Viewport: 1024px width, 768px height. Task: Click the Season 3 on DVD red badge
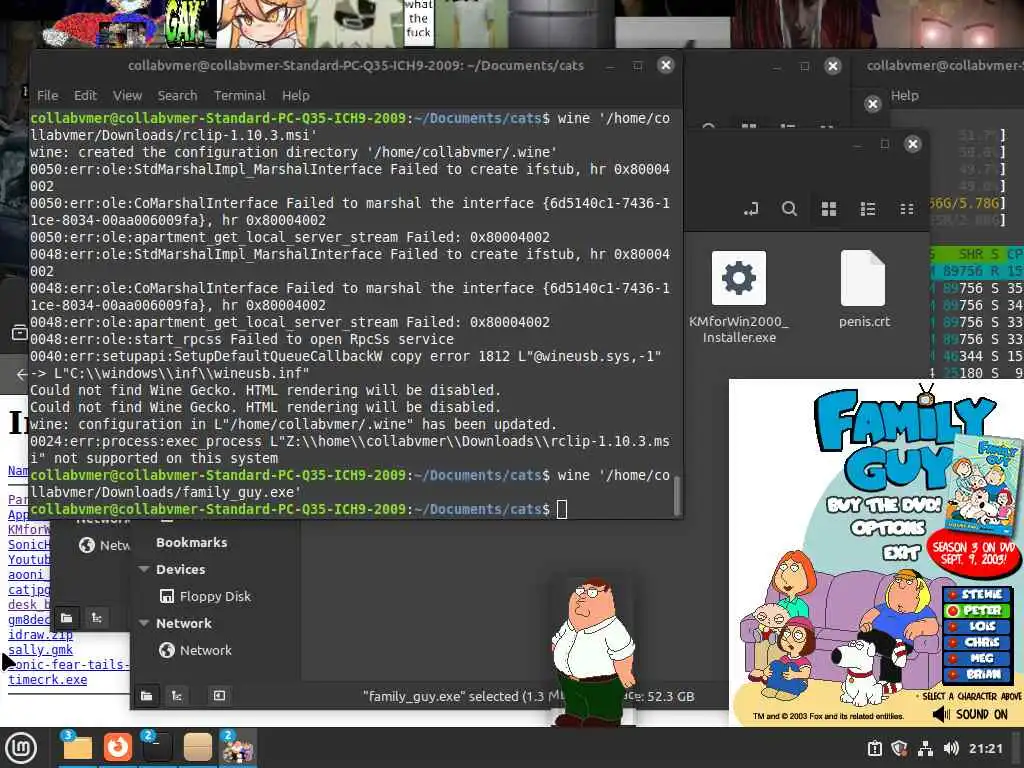974,553
